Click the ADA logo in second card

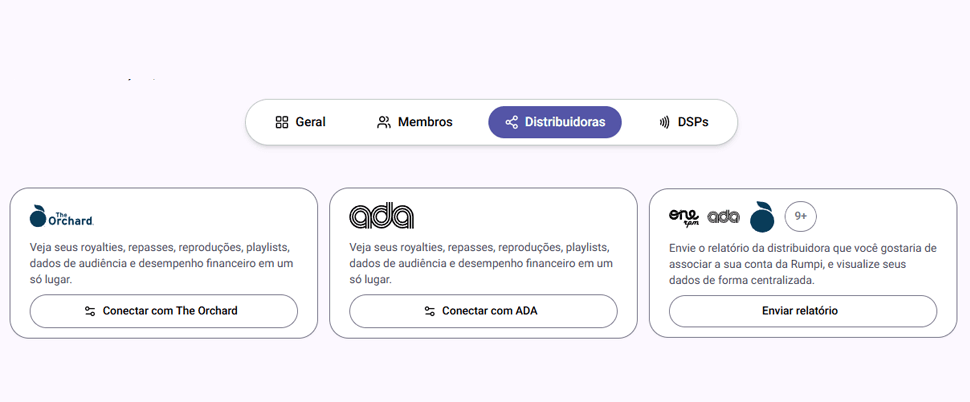(x=381, y=215)
